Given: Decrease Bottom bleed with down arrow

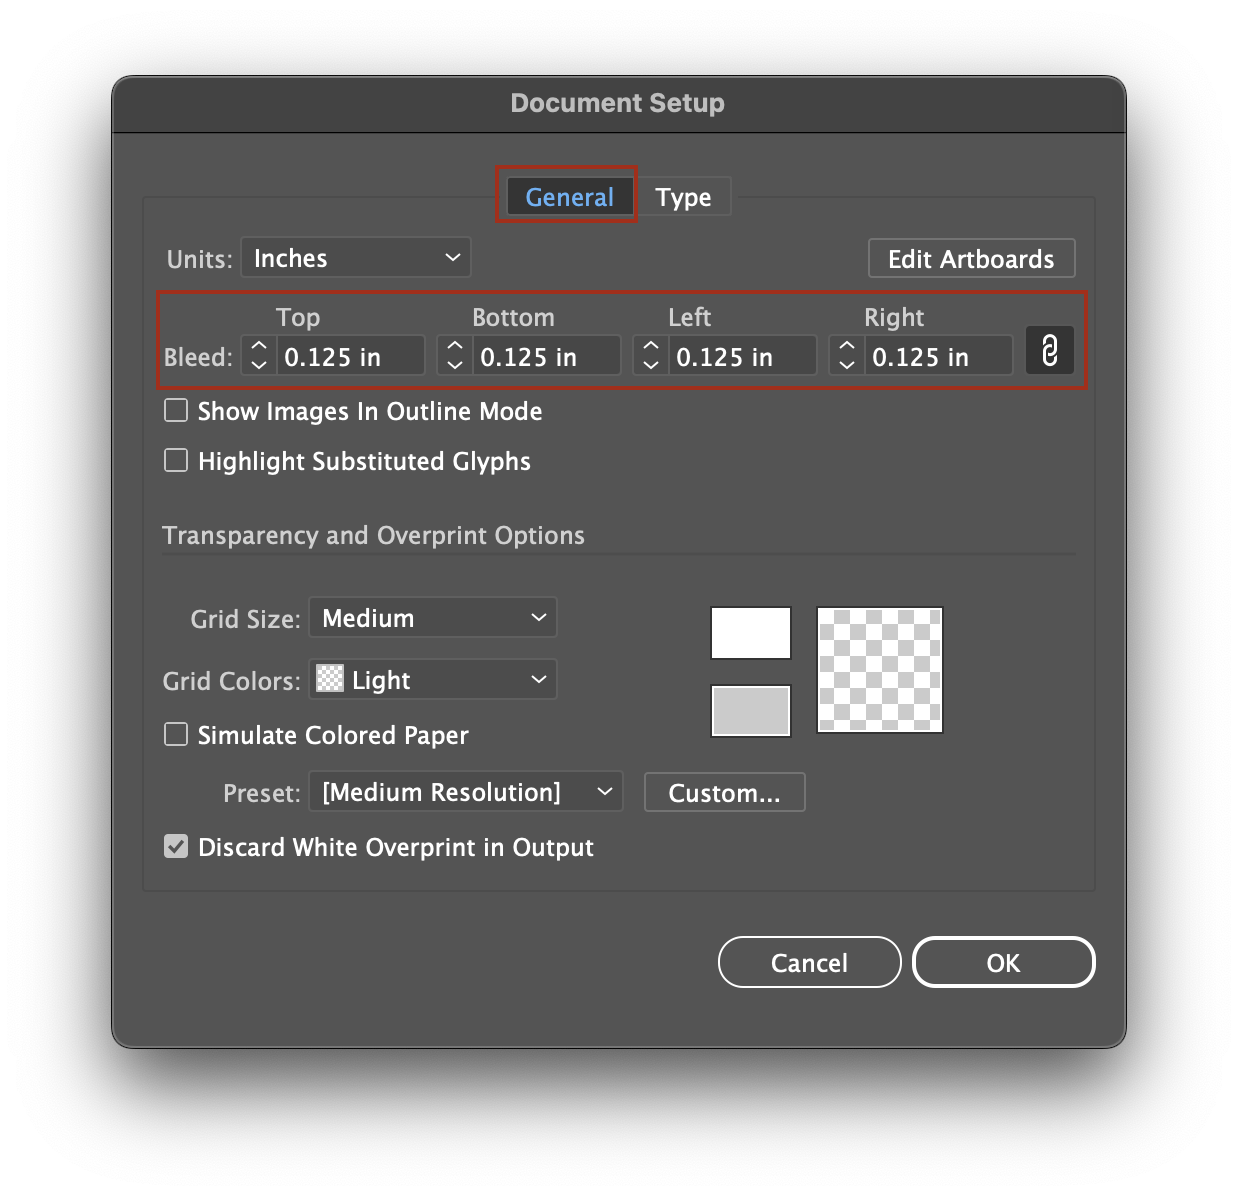Looking at the screenshot, I should coord(455,365).
